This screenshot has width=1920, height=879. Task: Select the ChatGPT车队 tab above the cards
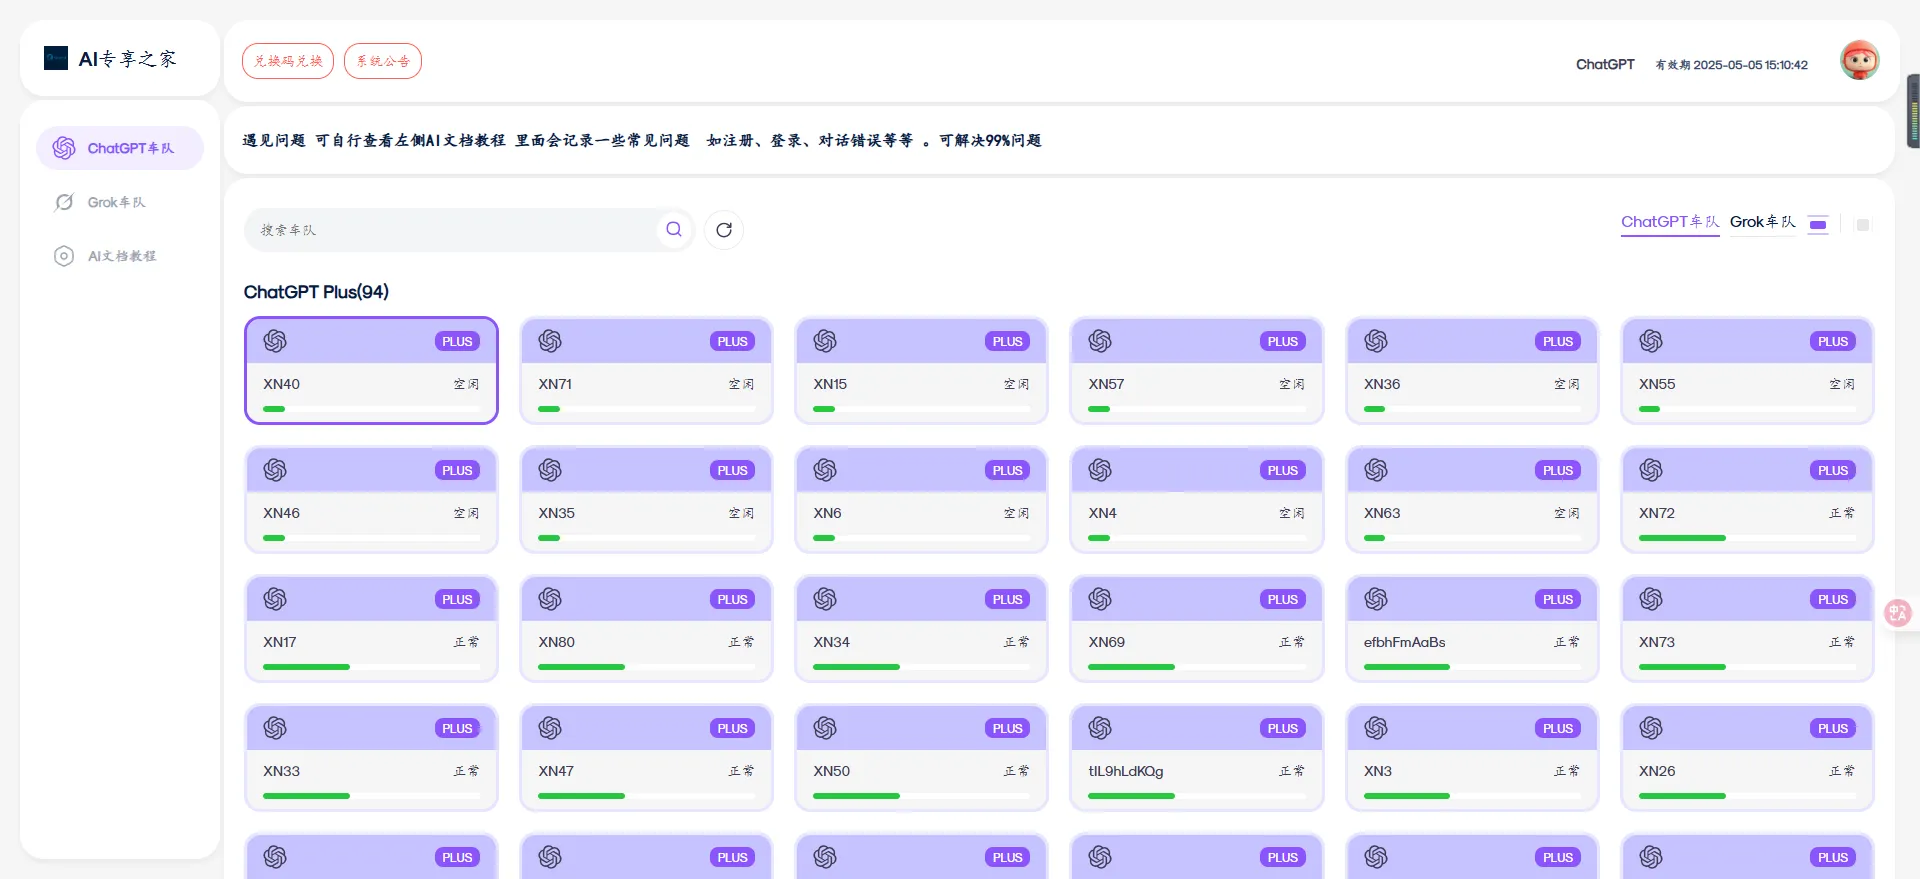pos(1670,222)
